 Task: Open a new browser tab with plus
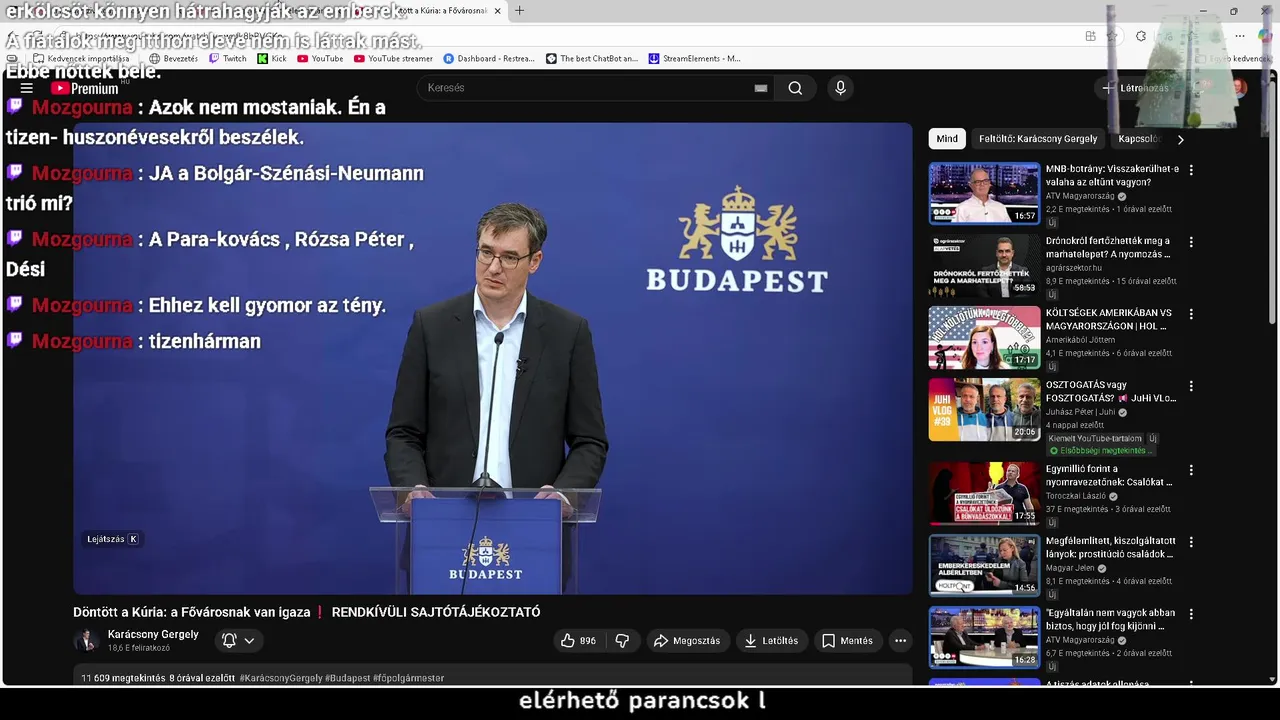point(519,11)
